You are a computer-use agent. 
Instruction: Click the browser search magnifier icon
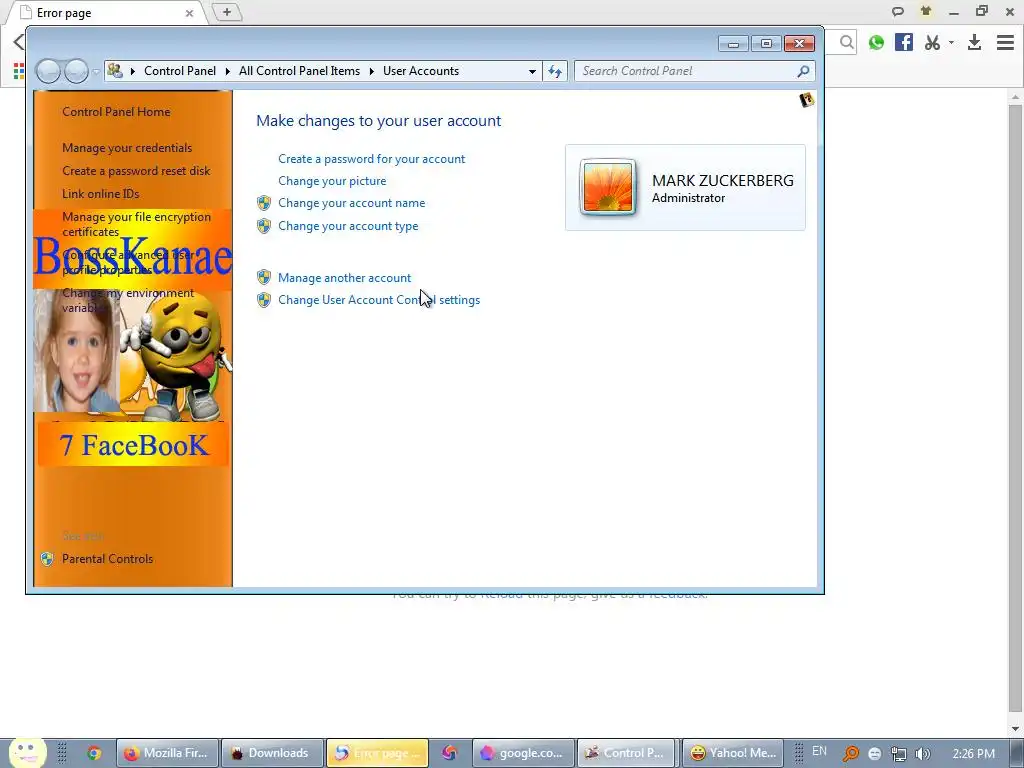[847, 42]
